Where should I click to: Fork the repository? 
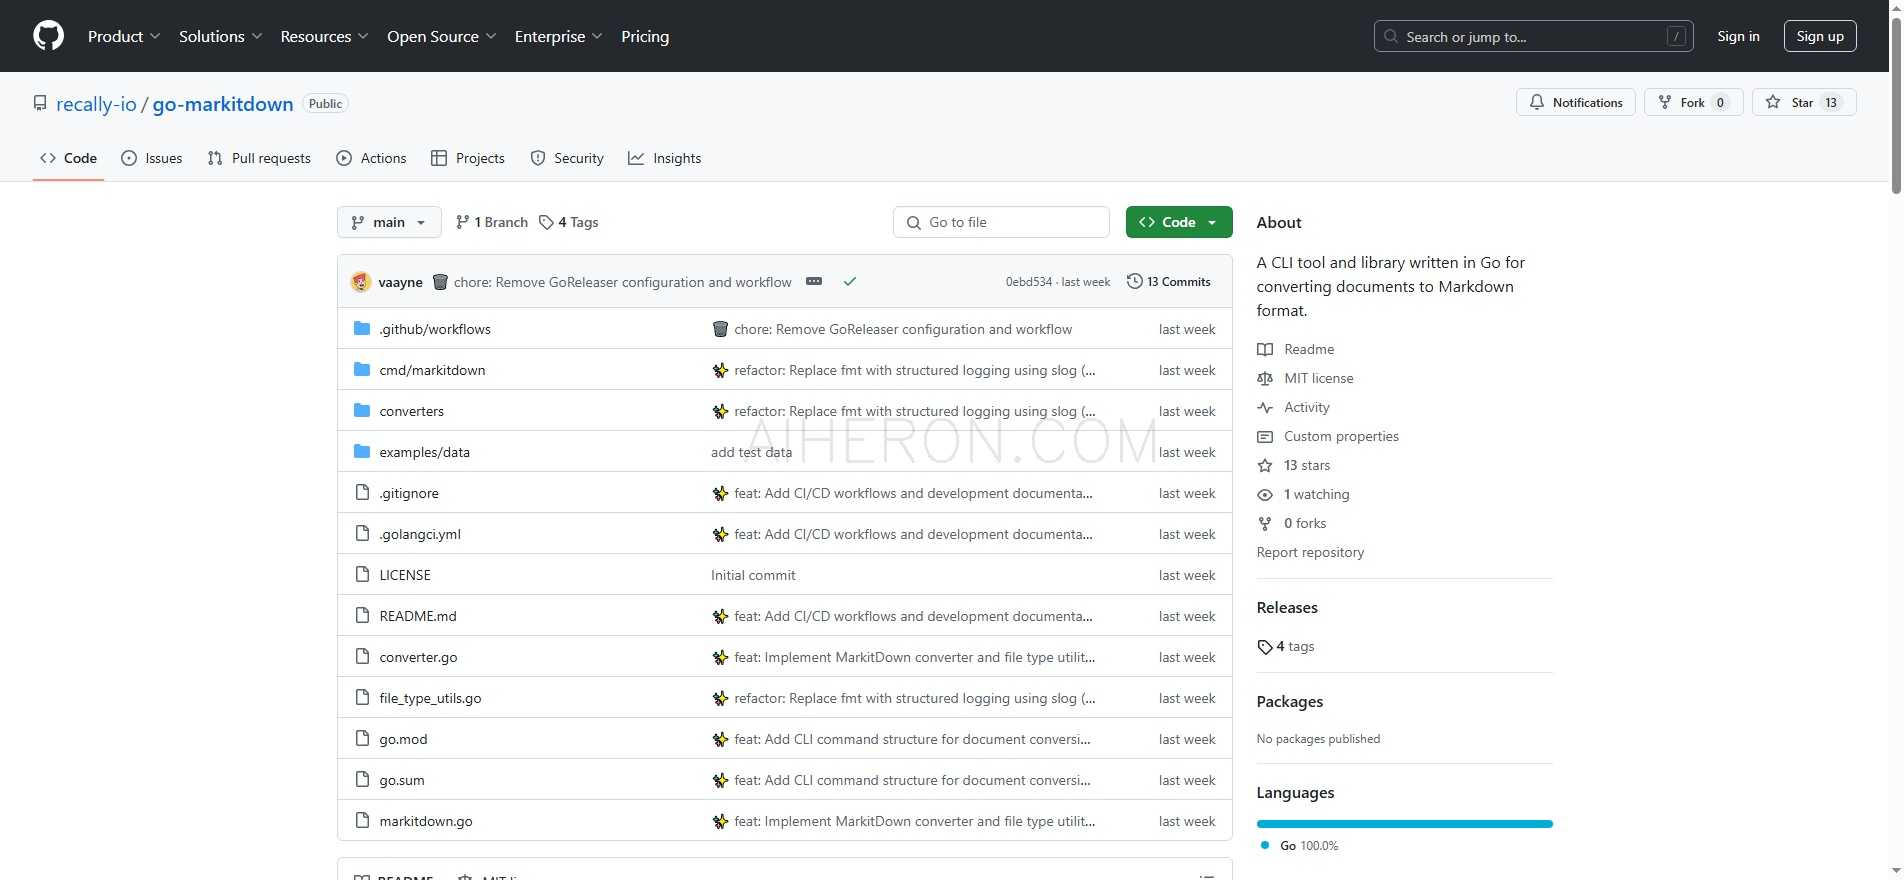point(1693,102)
